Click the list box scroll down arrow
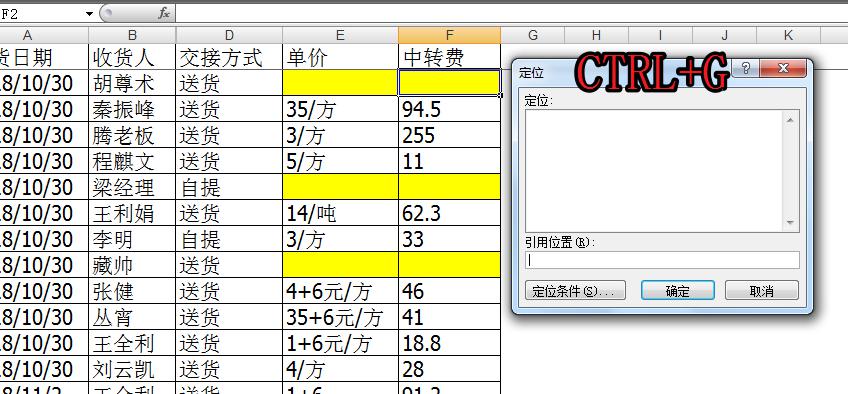The width and height of the screenshot is (848, 394). (790, 223)
